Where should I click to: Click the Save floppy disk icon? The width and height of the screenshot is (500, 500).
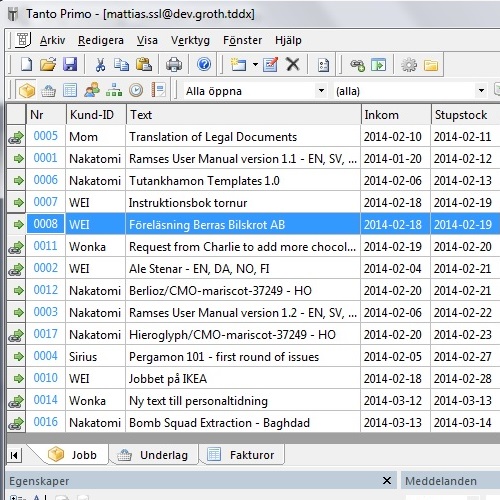[70, 64]
